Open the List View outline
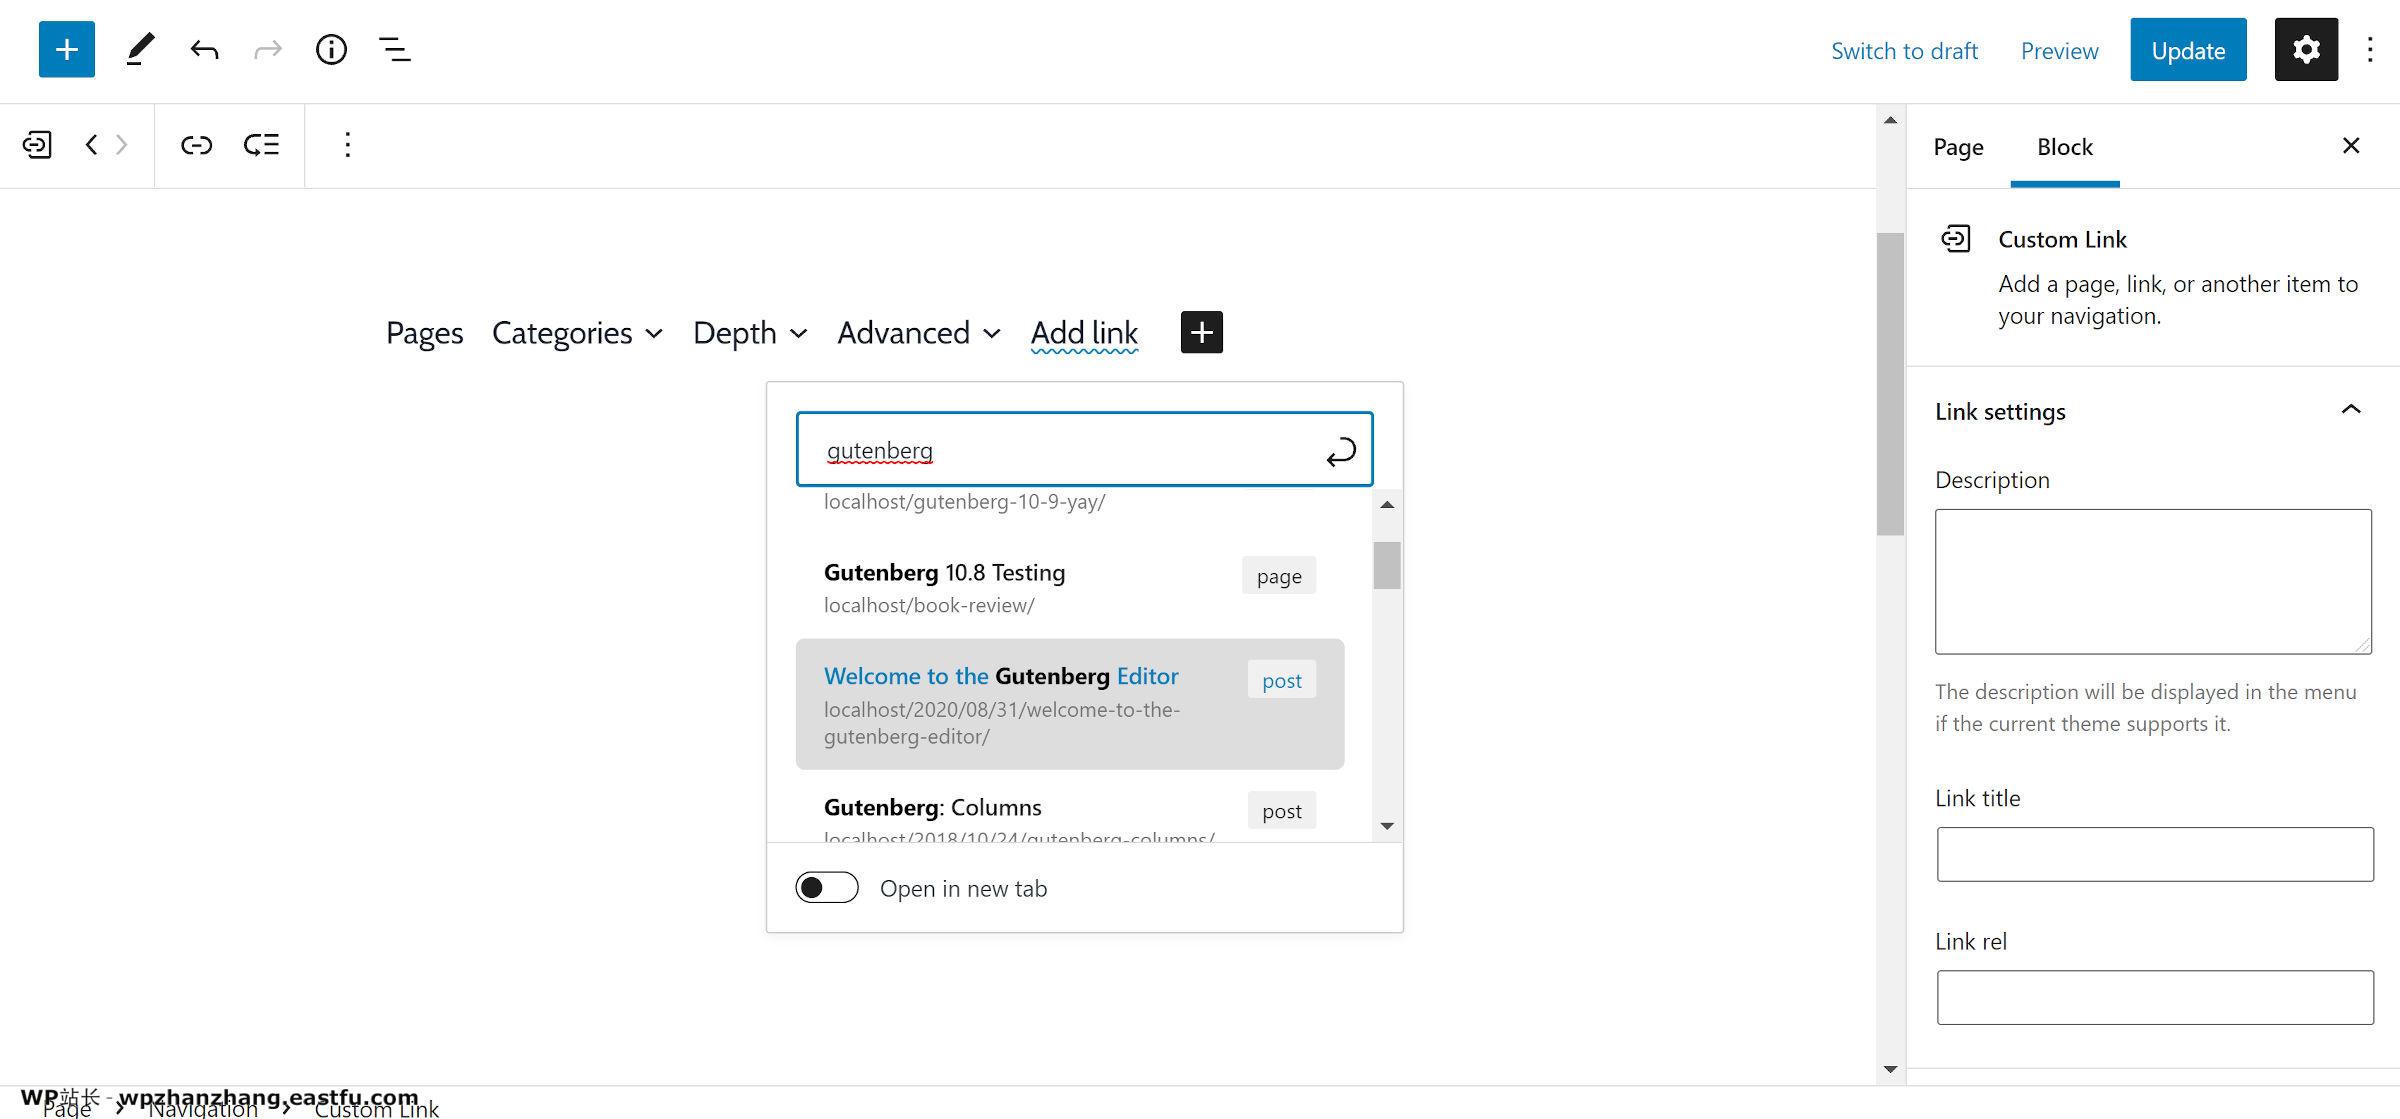 (395, 49)
